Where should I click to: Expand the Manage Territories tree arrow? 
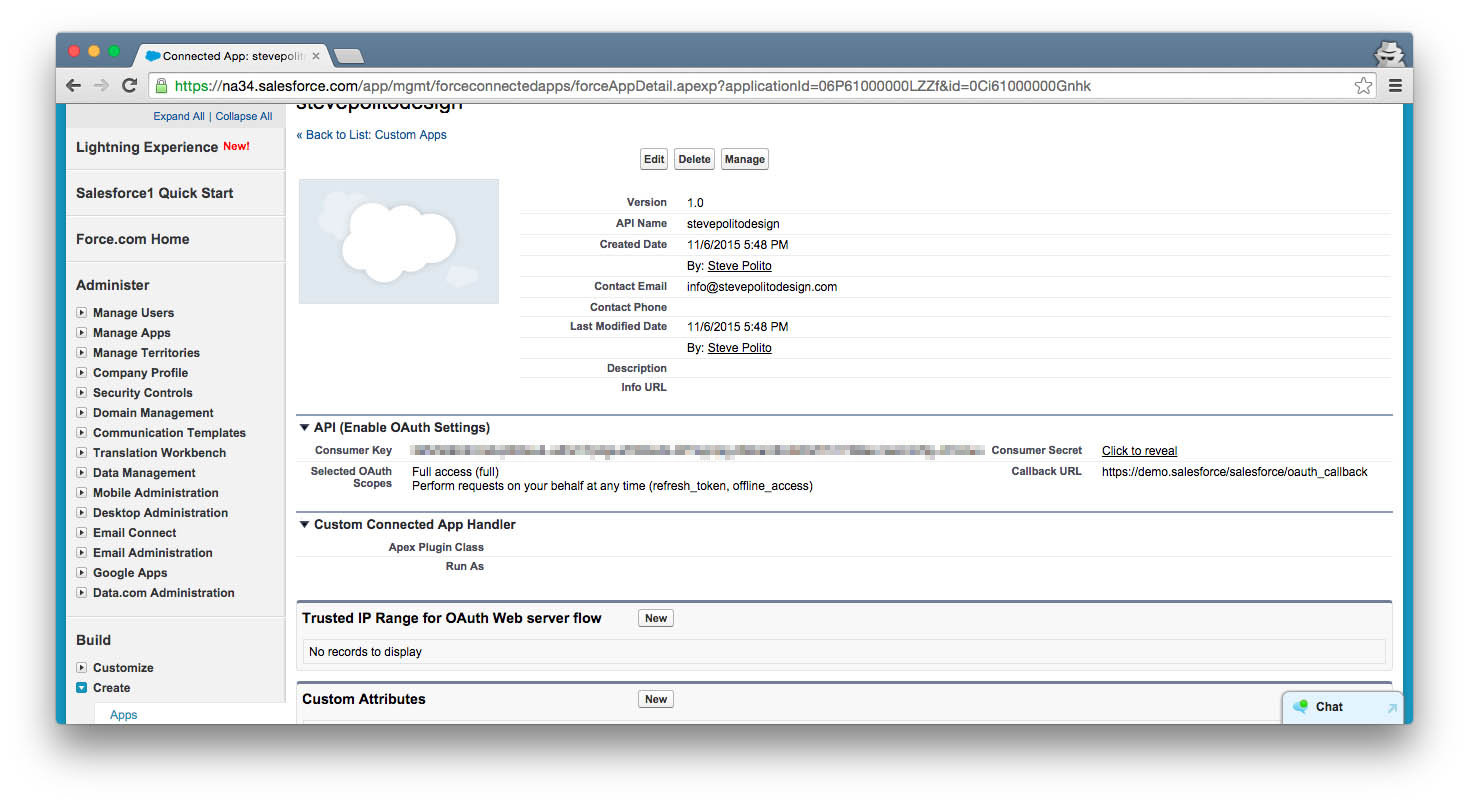coord(82,353)
